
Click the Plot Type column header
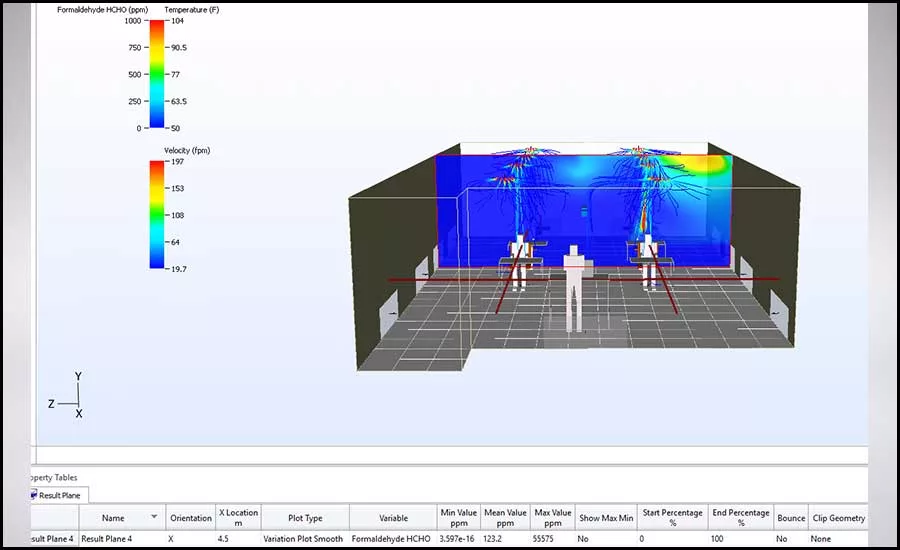click(x=305, y=517)
